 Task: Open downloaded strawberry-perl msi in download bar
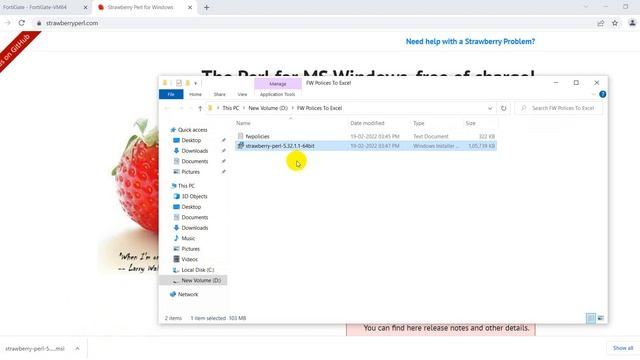(x=35, y=349)
